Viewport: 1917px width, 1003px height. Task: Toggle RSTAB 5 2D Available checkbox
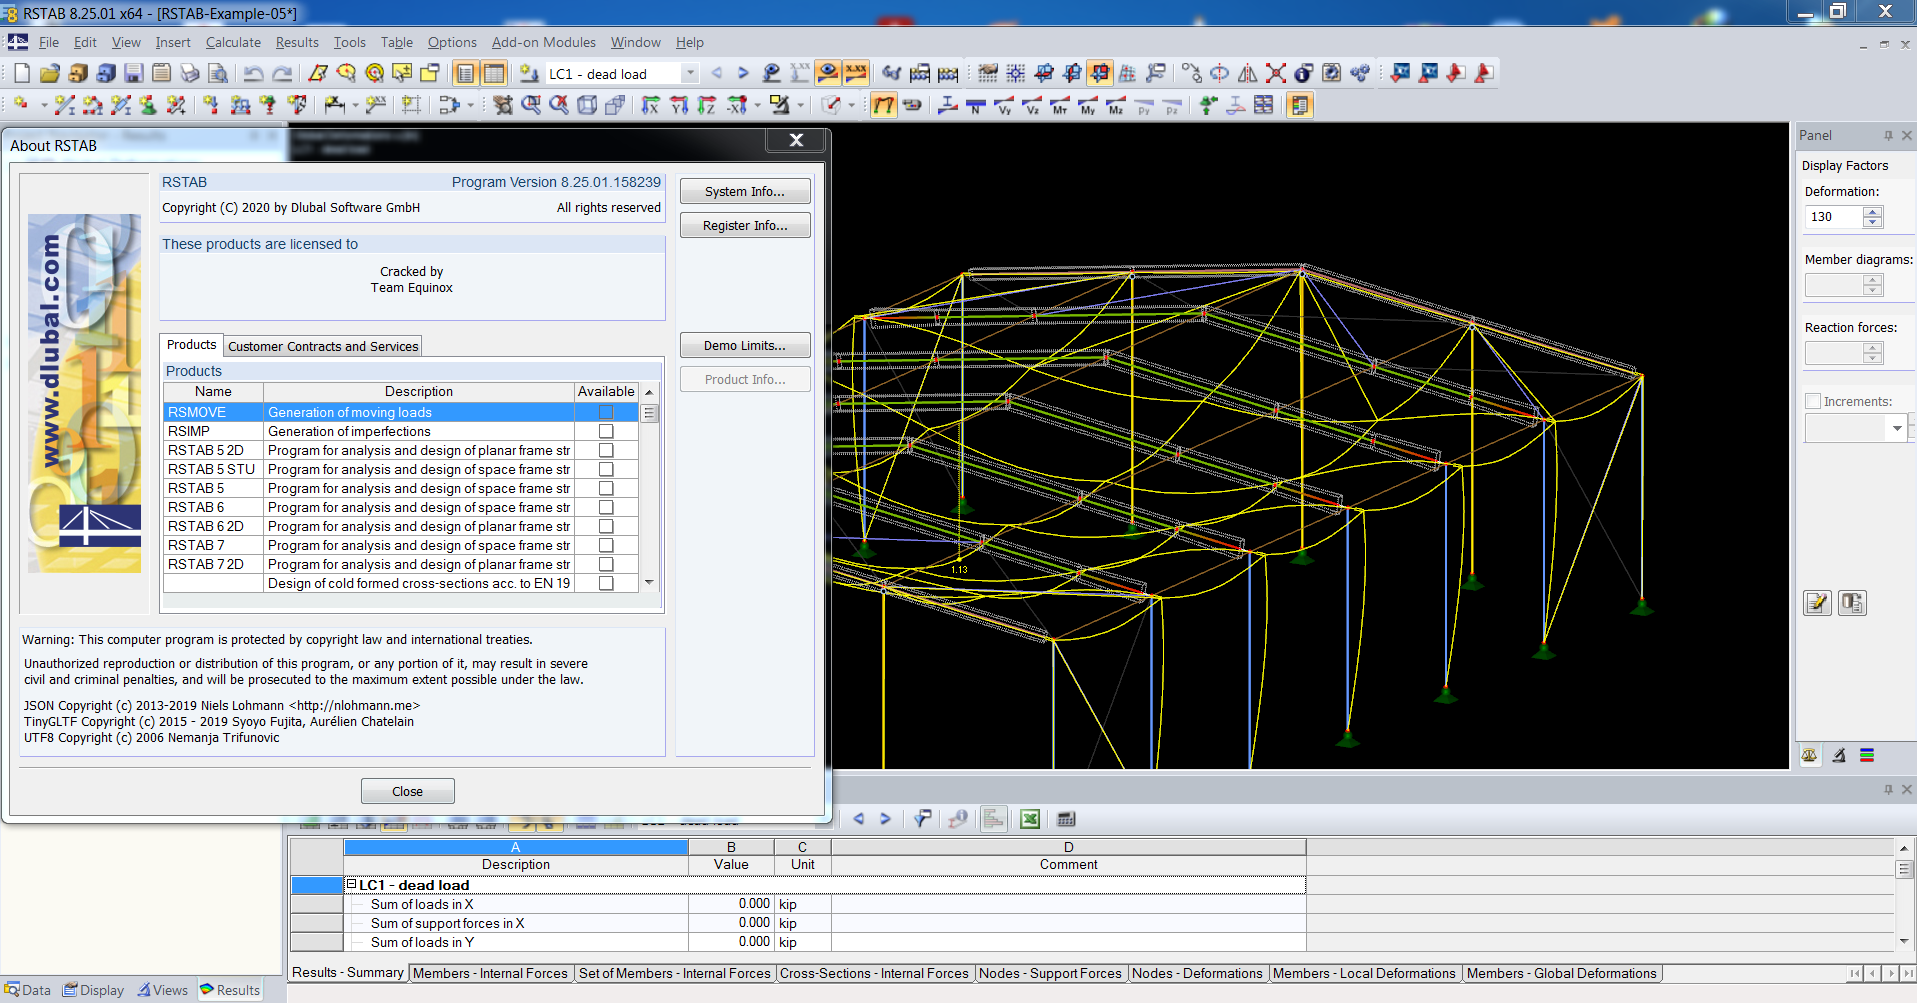click(606, 450)
